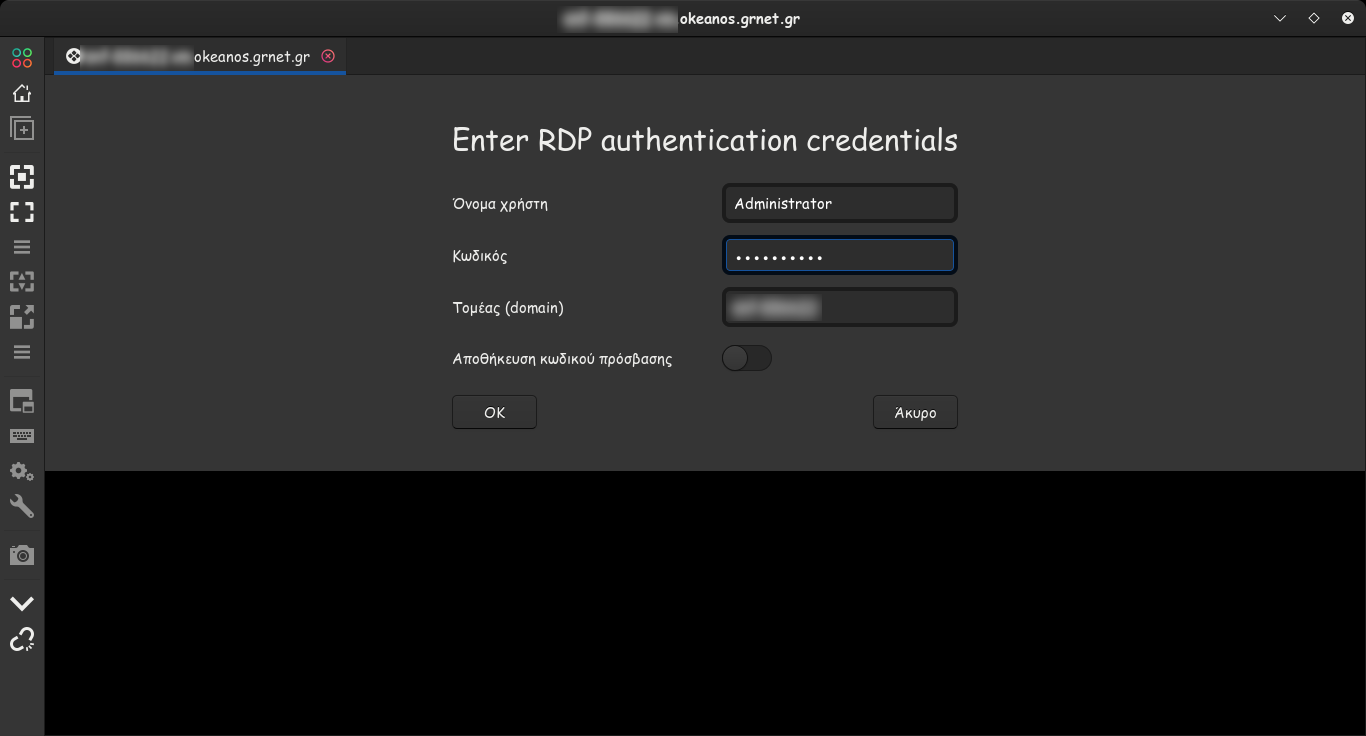Click the "Τομέας (domain)" label
The image size is (1366, 736).
click(x=508, y=308)
